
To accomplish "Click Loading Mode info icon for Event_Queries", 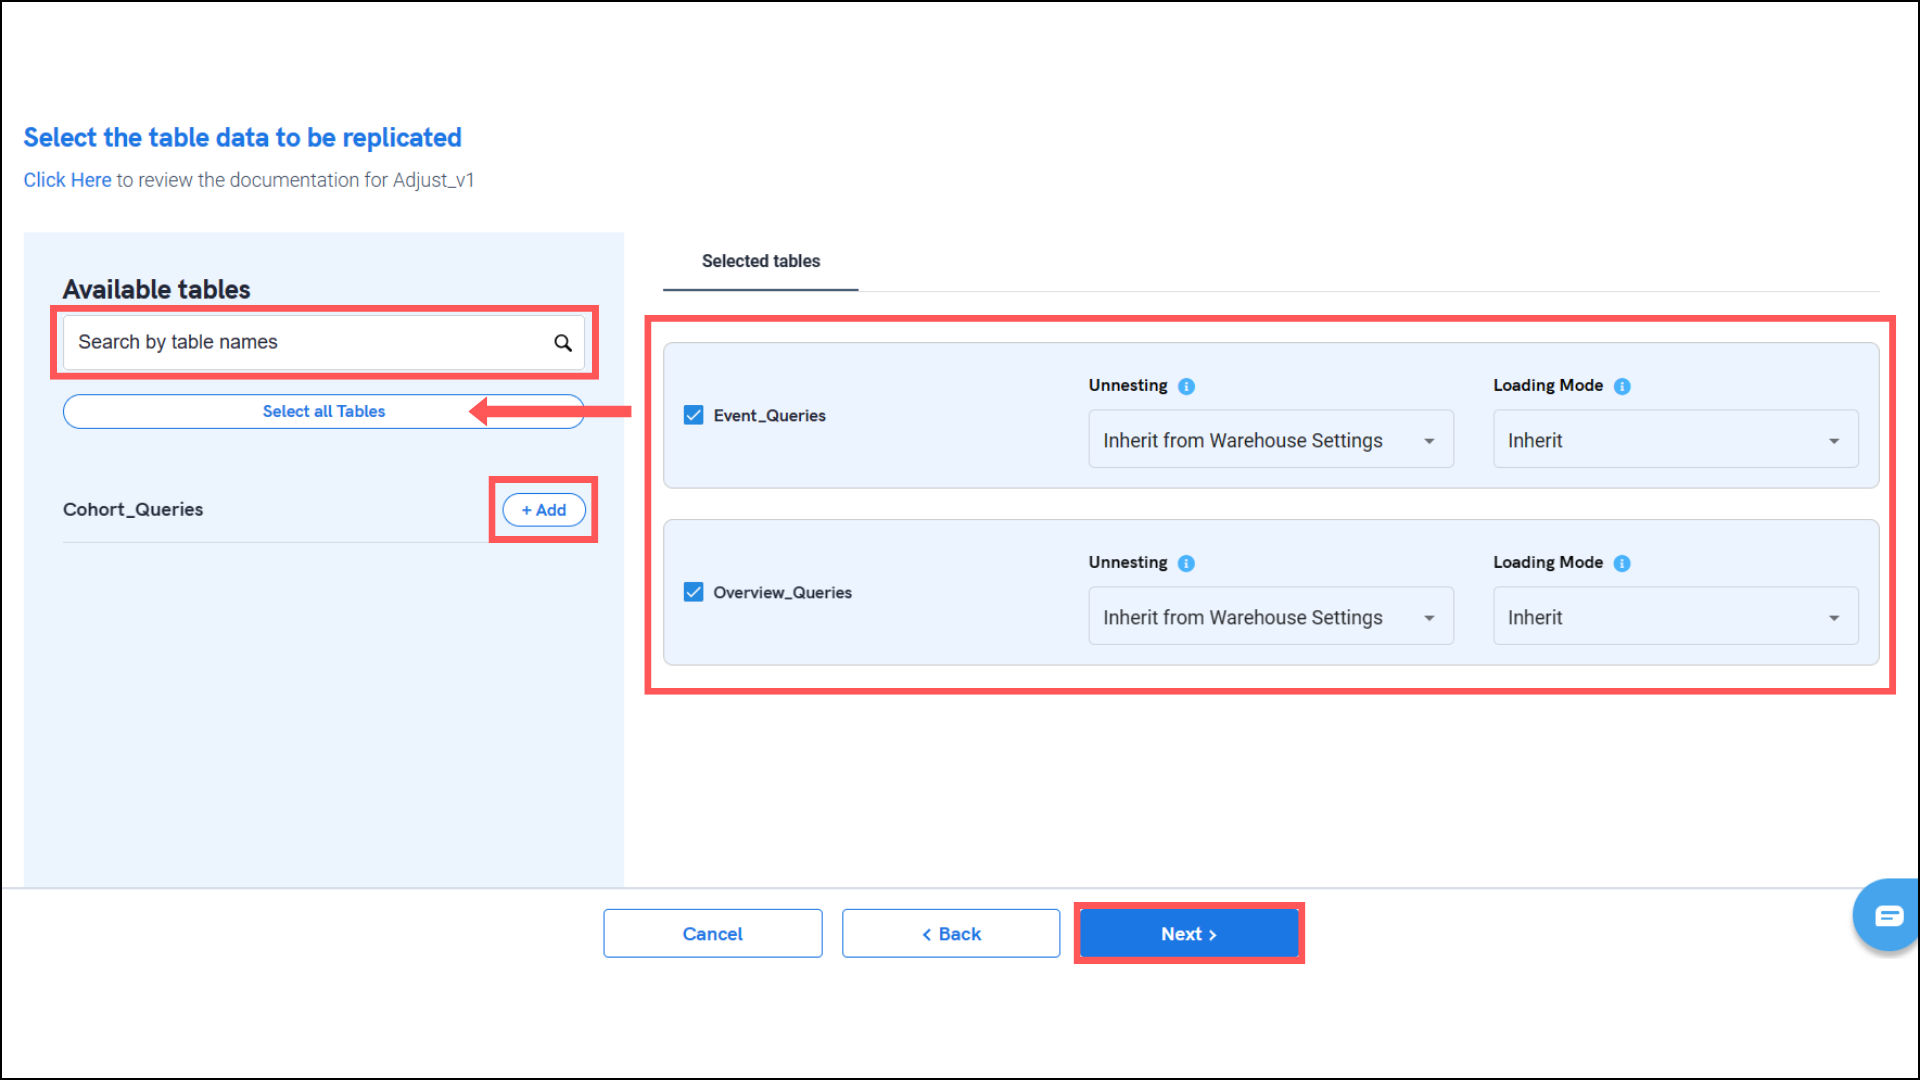I will point(1622,386).
